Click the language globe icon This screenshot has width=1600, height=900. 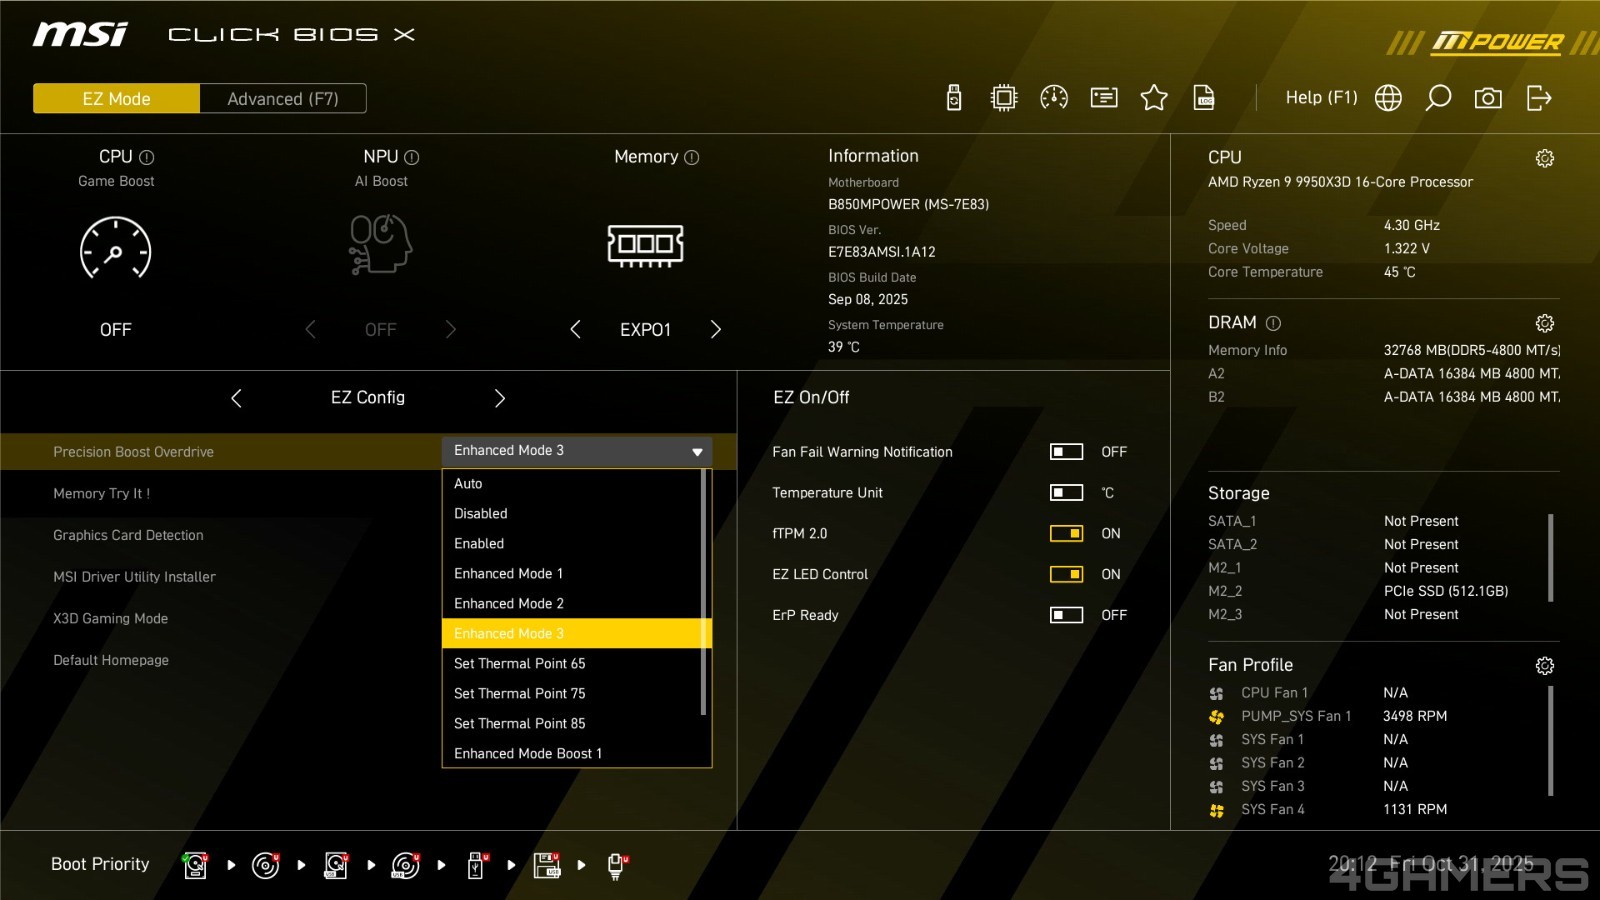pos(1388,98)
